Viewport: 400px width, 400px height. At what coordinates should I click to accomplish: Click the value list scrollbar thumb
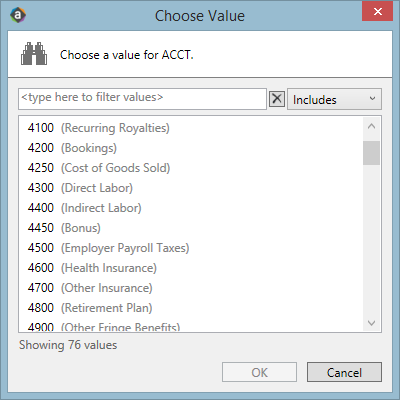pyautogui.click(x=371, y=153)
